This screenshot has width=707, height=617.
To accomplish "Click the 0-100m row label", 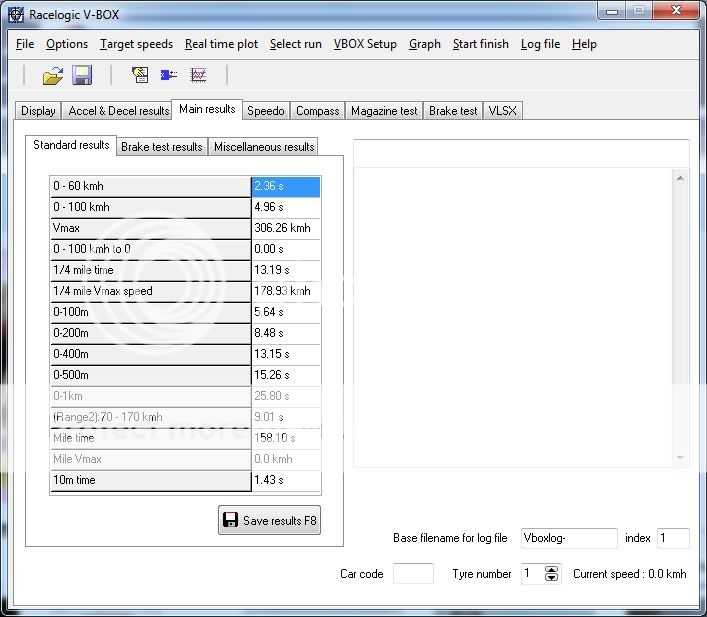I will [x=150, y=312].
